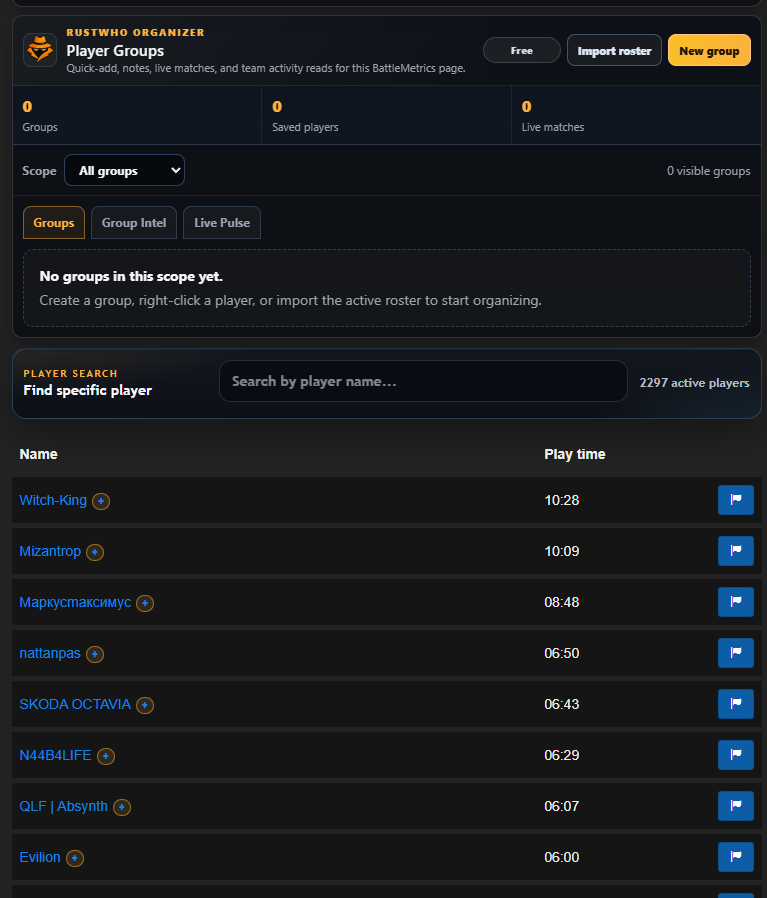Click the 0 visible groups label

(709, 171)
